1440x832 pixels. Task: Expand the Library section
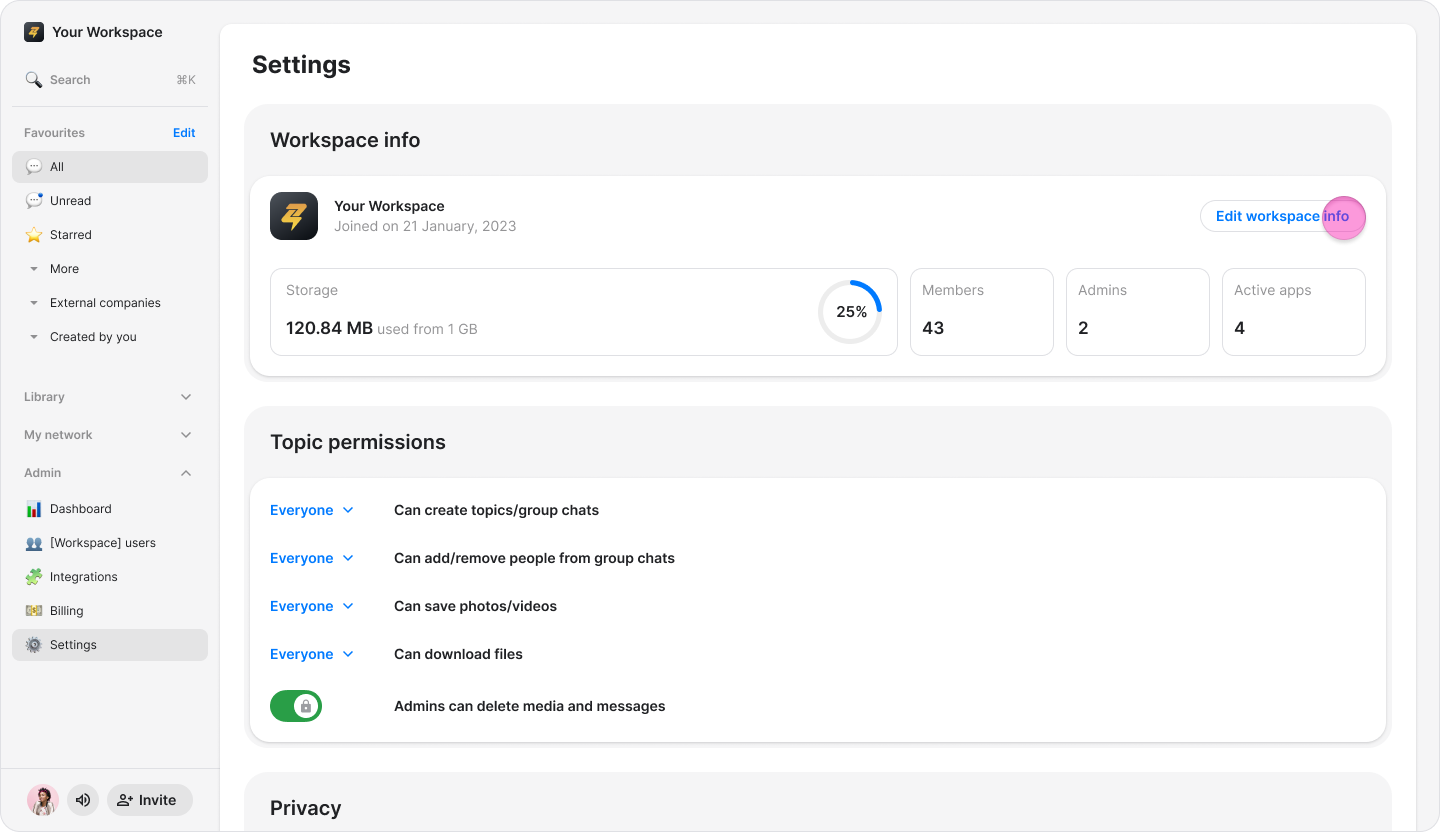pos(186,397)
